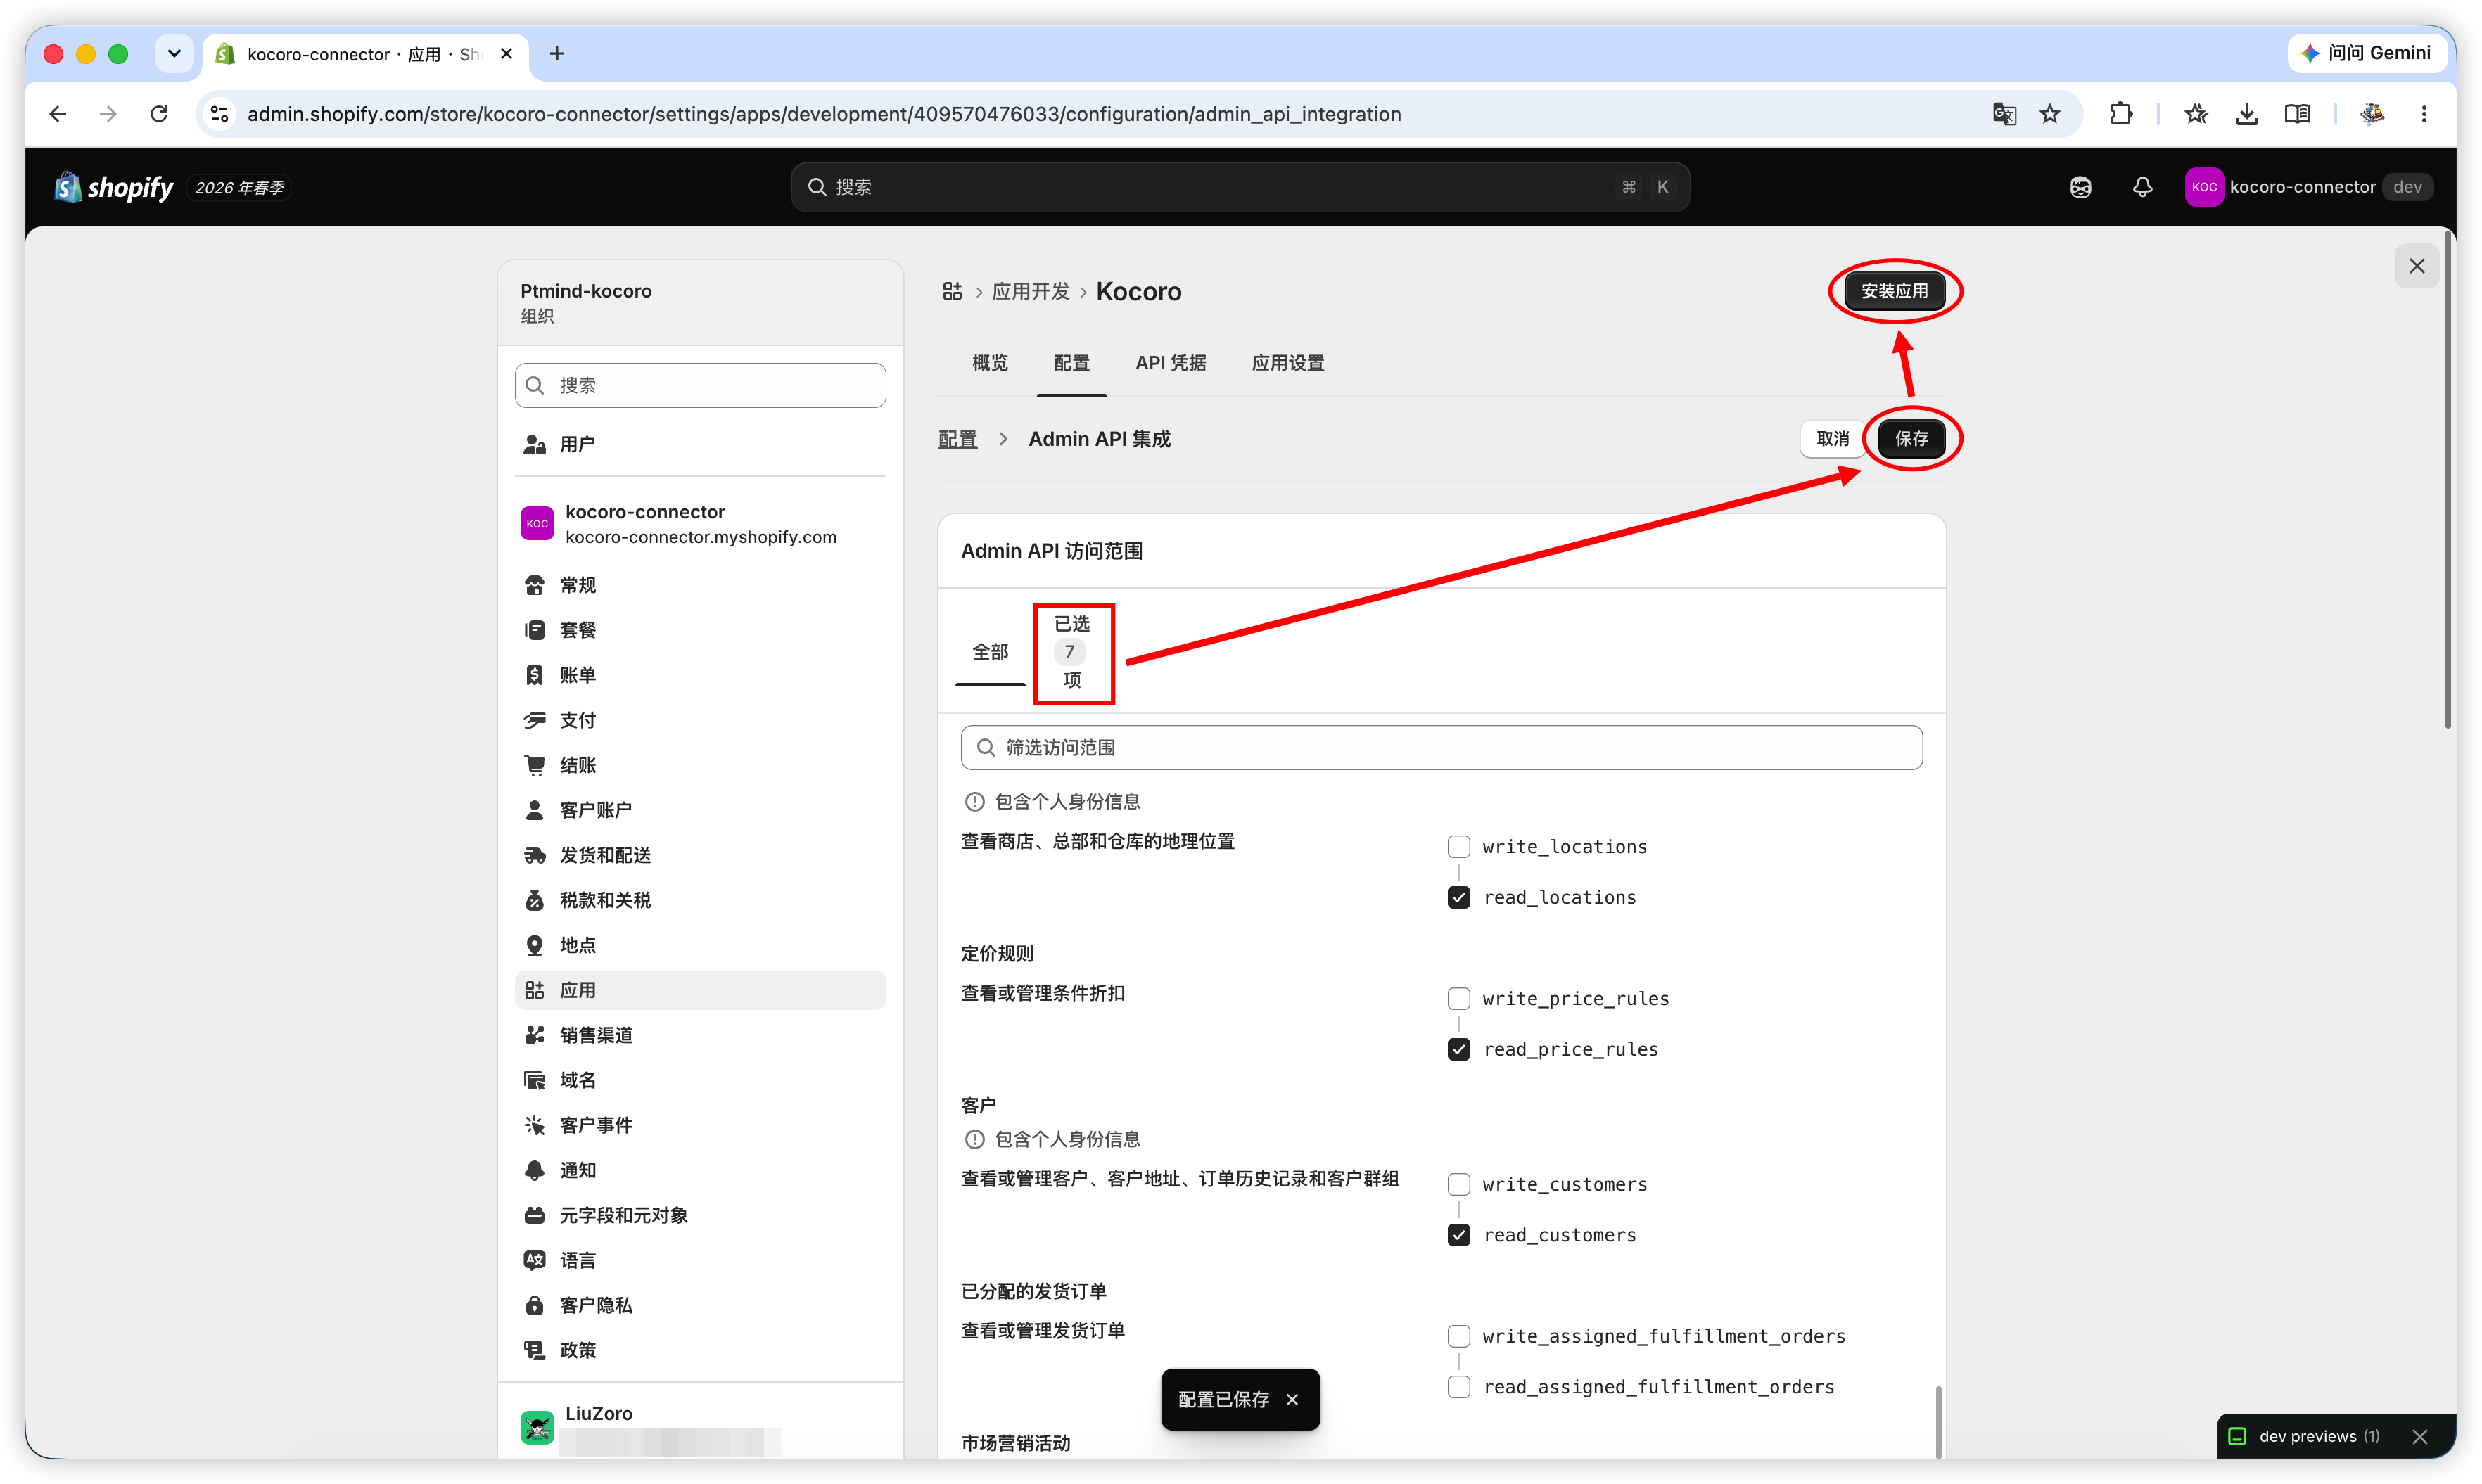Open Sales channels (销售渠道) settings
Screen dimensions: 2482x1484
pos(700,1035)
